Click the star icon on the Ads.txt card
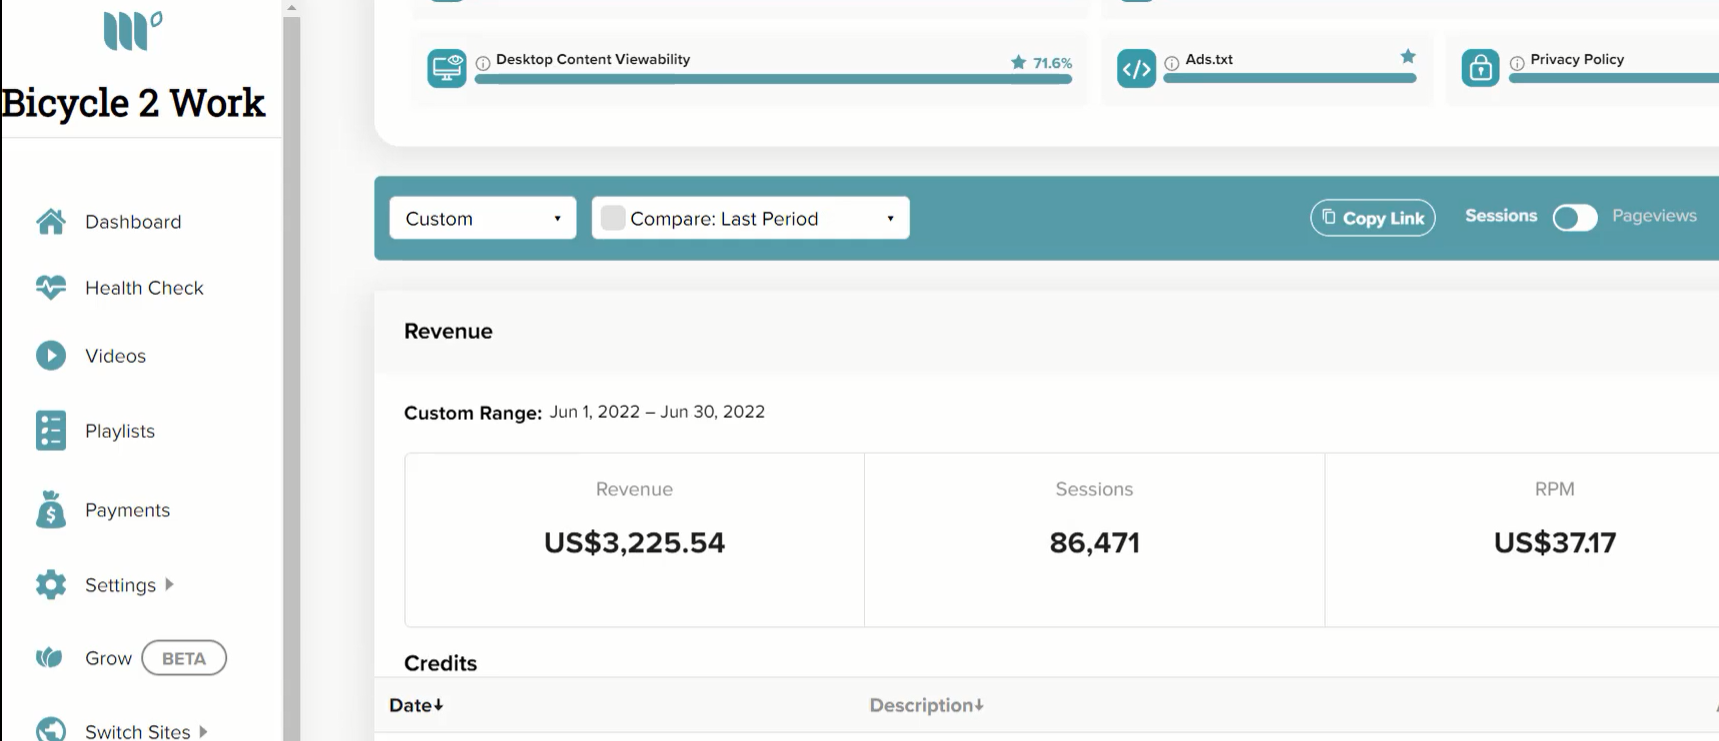The width and height of the screenshot is (1719, 741). [1408, 56]
